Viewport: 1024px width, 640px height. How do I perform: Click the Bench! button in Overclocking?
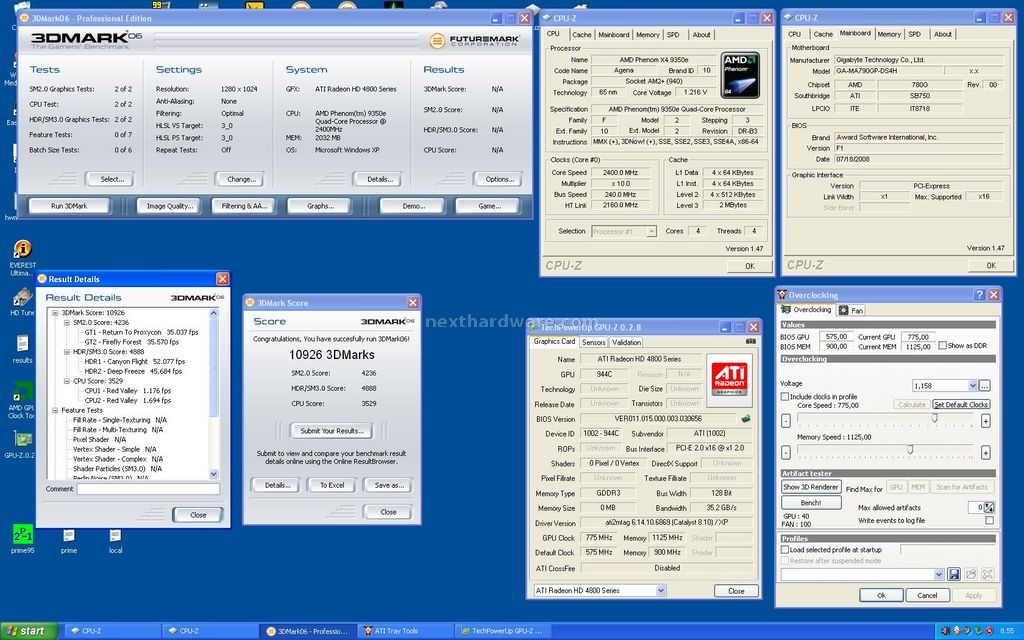[810, 503]
